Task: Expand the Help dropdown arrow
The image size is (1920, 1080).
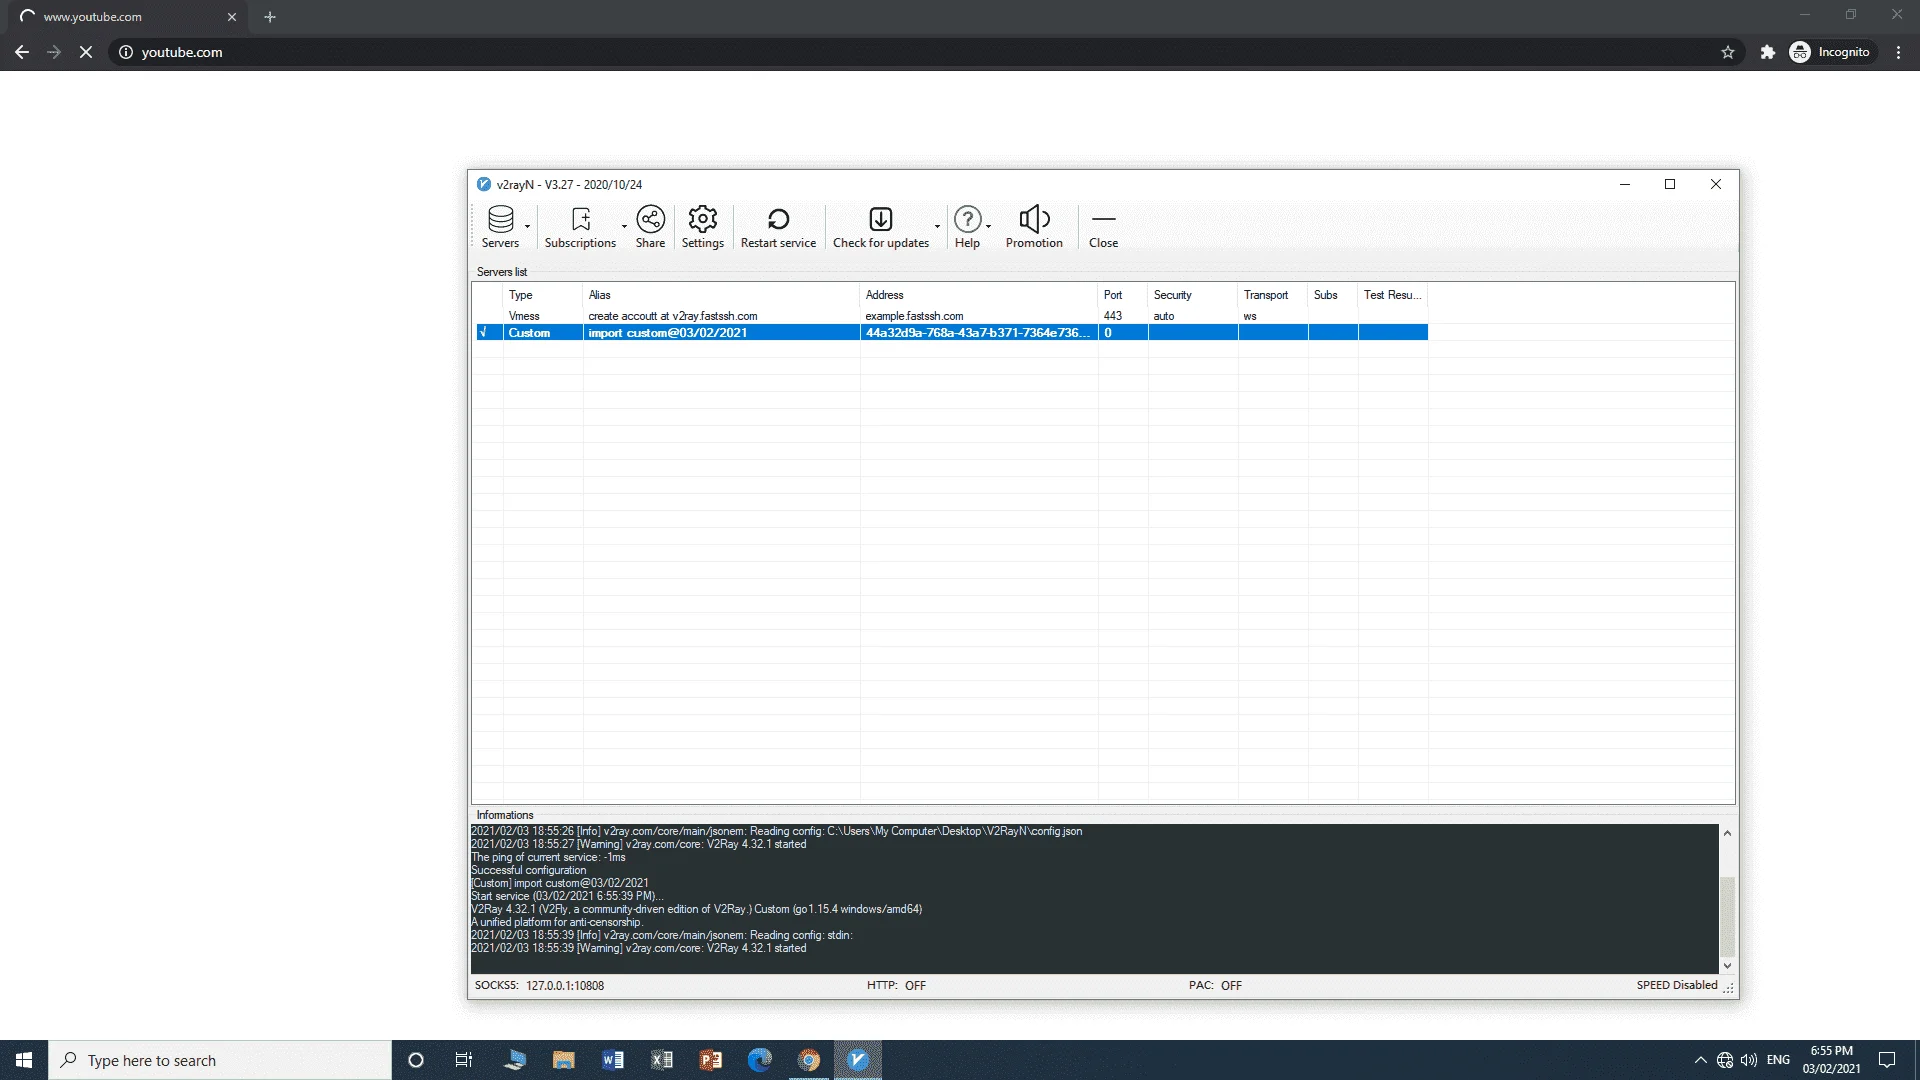Action: pyautogui.click(x=989, y=227)
